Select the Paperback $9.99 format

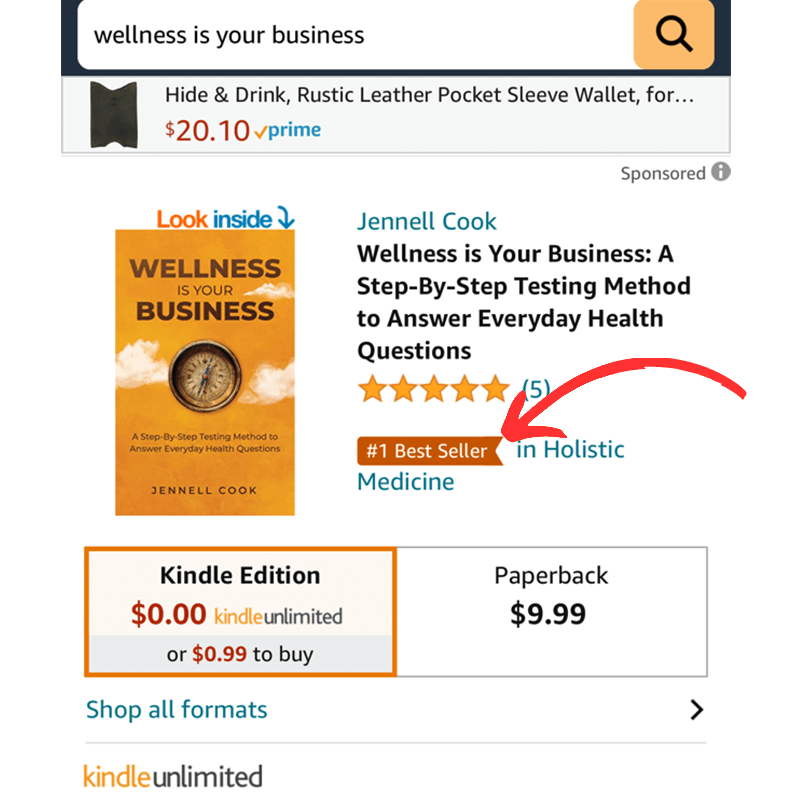tap(552, 612)
